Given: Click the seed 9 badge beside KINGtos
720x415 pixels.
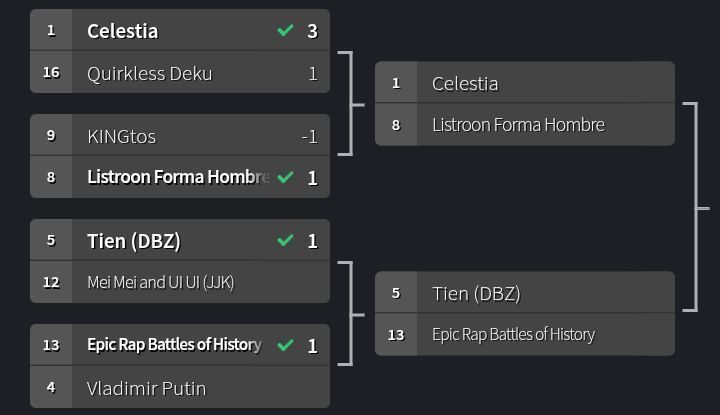Looking at the screenshot, I should (51, 136).
